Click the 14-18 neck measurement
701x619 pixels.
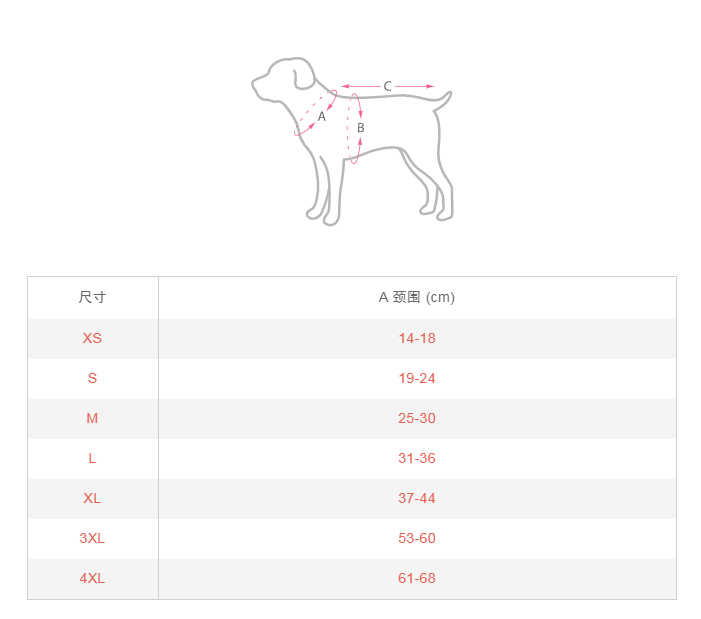click(417, 338)
